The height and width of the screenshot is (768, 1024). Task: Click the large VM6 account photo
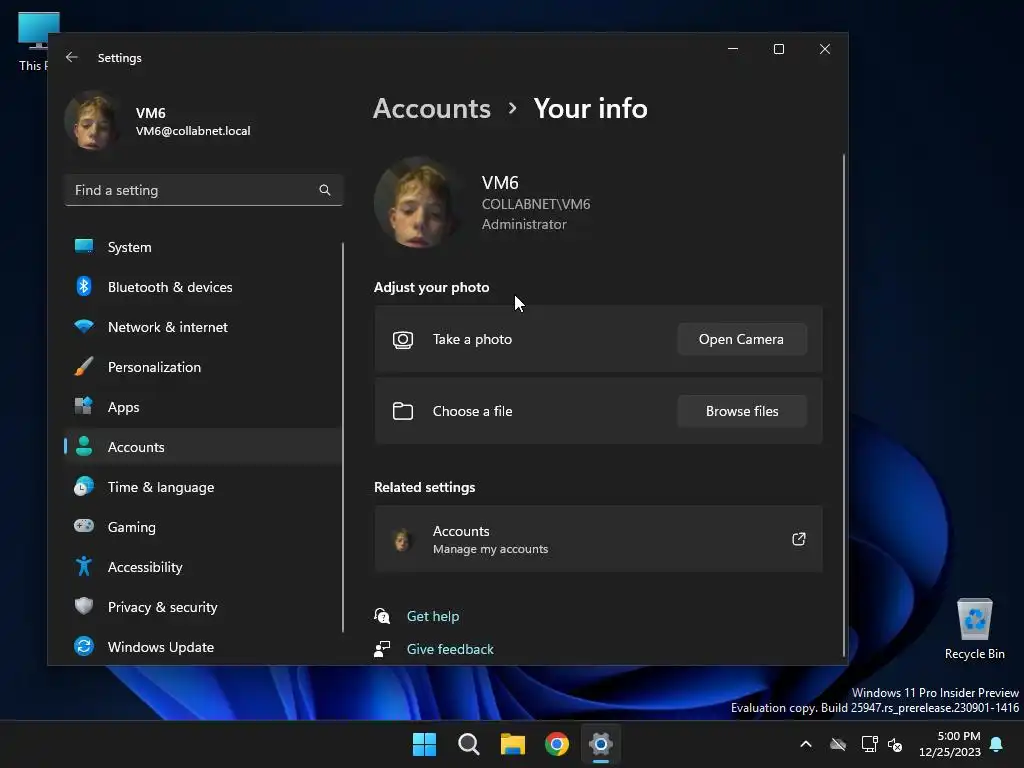(x=419, y=202)
